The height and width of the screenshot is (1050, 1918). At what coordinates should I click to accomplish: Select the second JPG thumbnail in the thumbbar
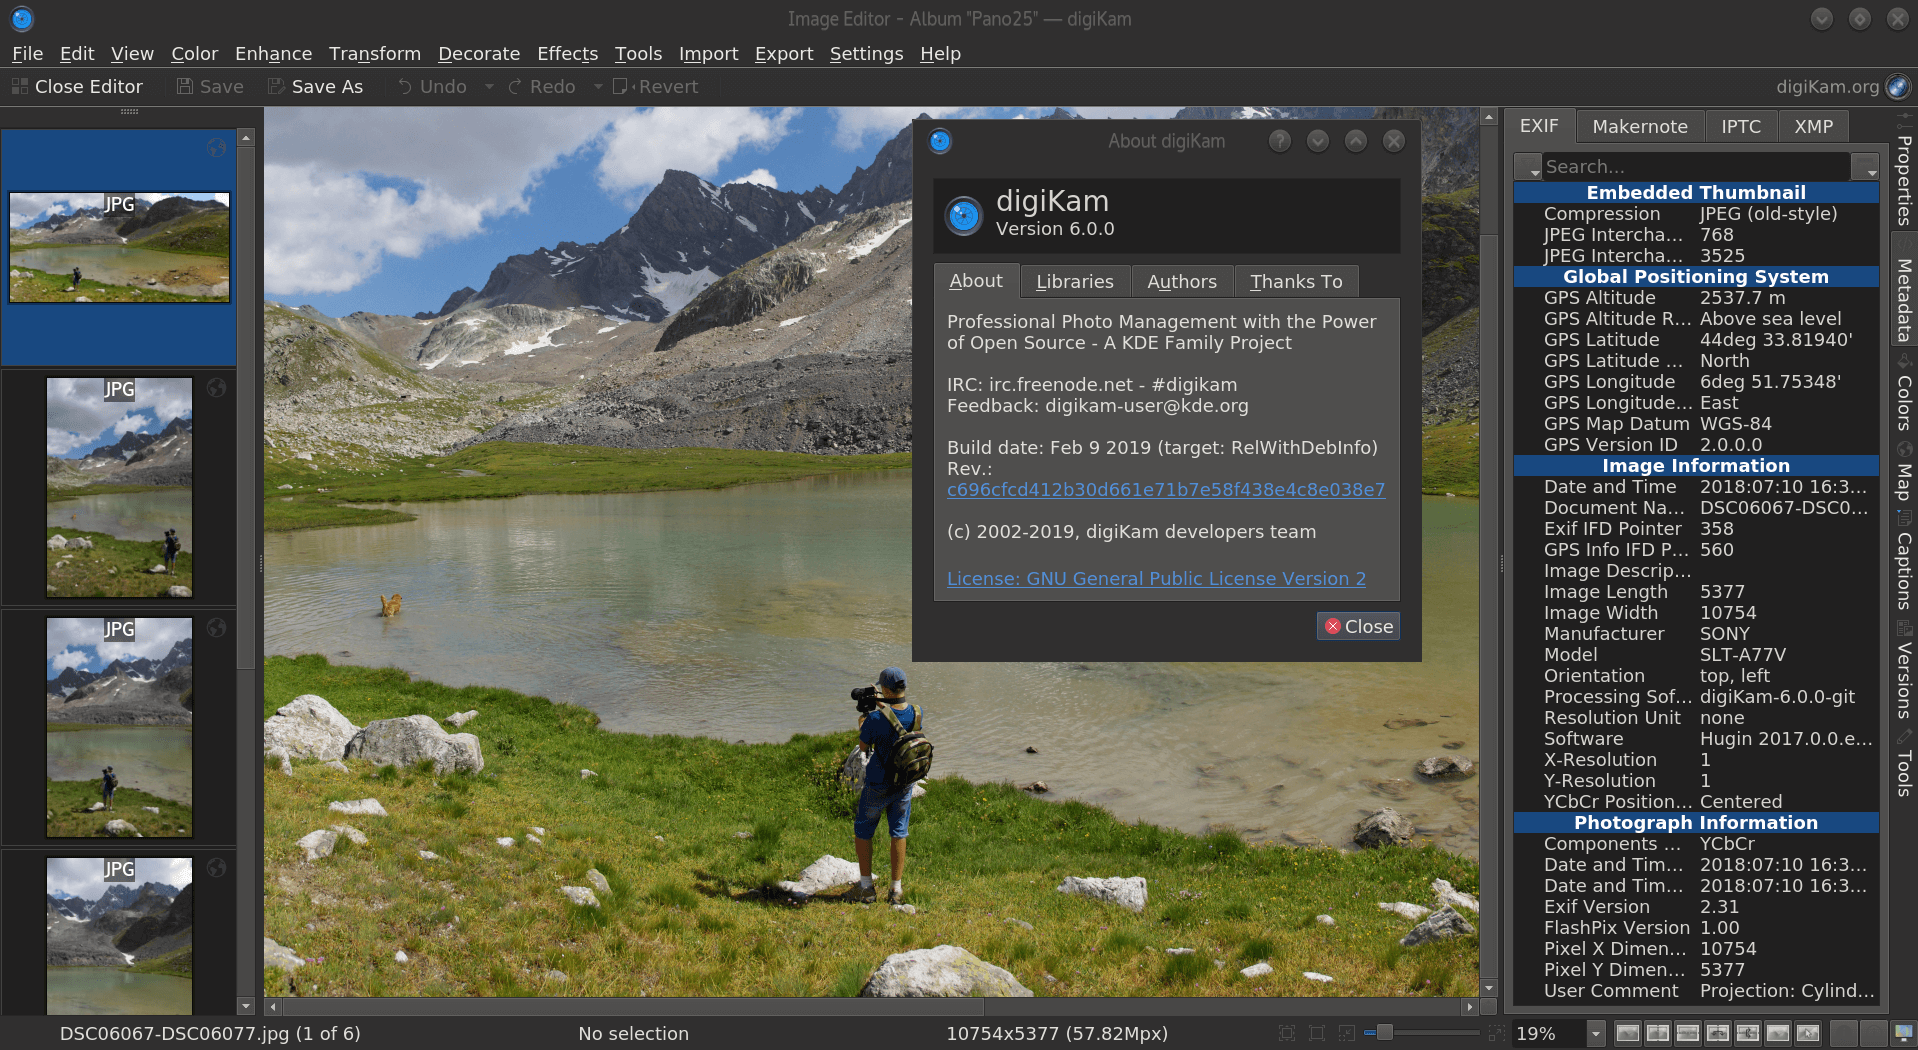(x=119, y=487)
